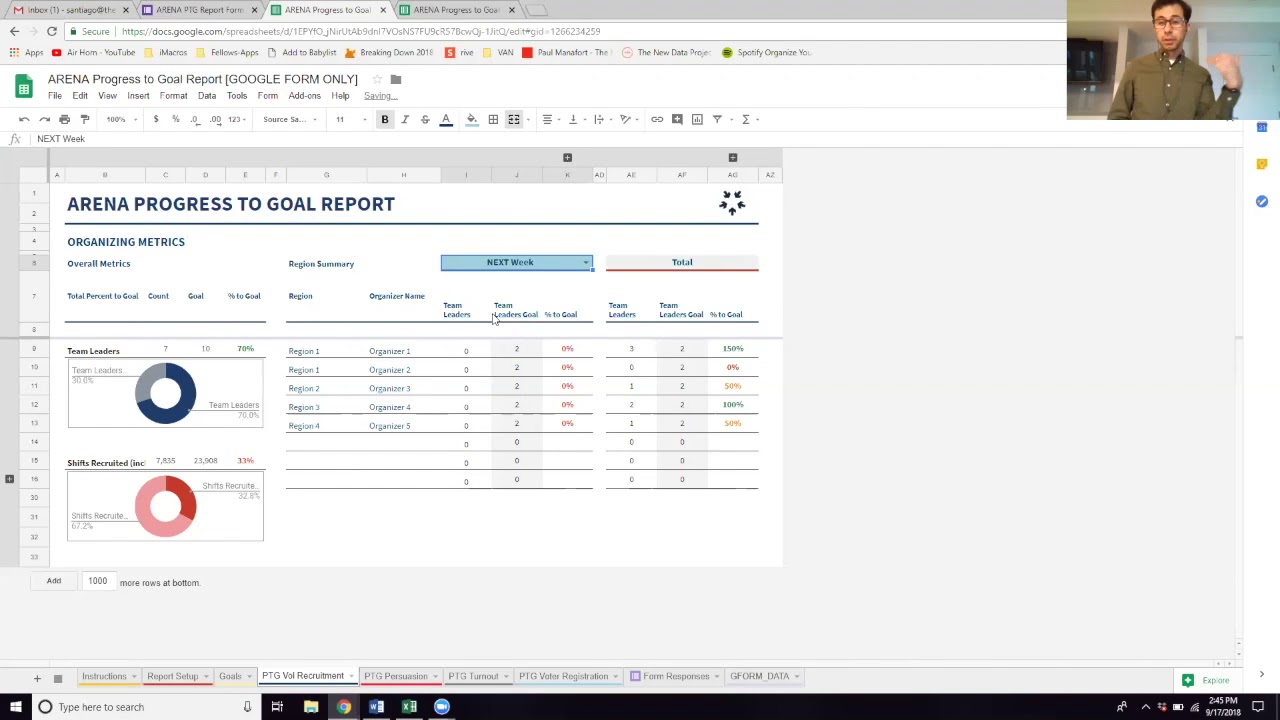This screenshot has height=720, width=1280.
Task: Click the functions sigma icon
Action: (x=746, y=119)
